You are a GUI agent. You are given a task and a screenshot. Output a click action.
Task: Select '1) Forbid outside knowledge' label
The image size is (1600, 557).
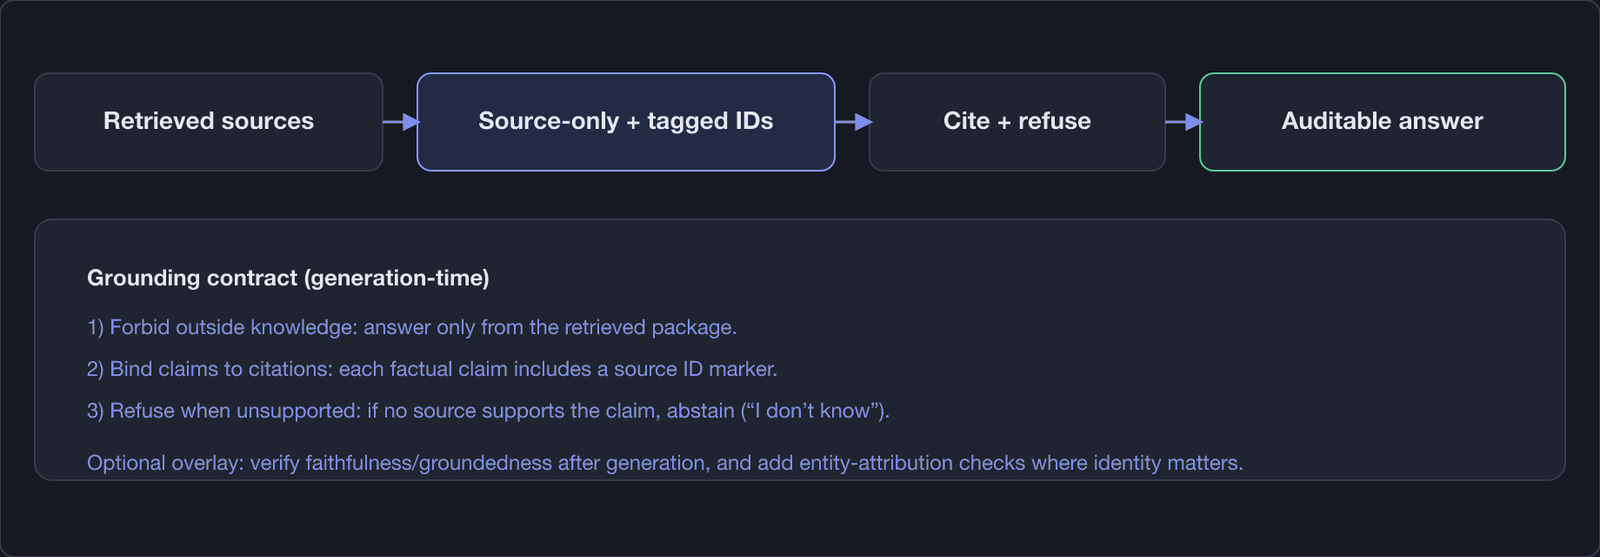pos(221,327)
